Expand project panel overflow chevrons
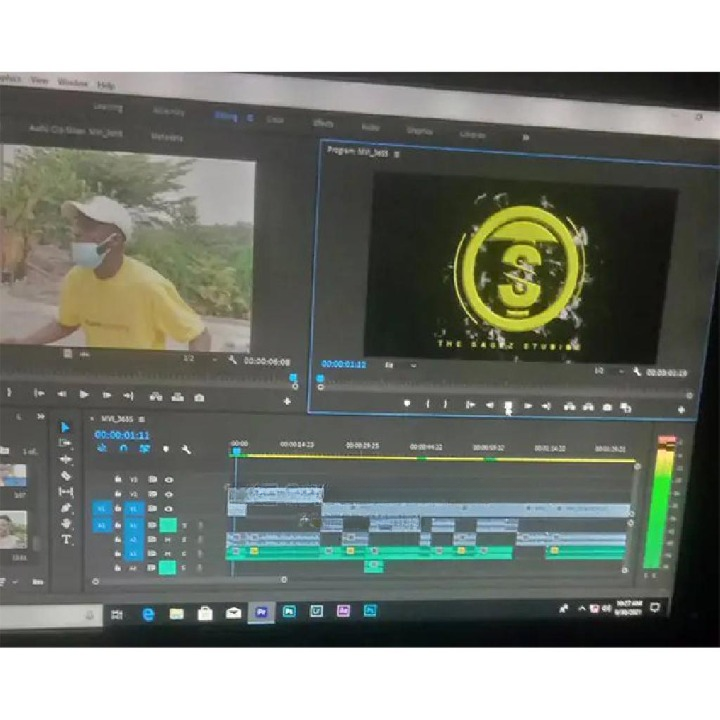Screen dimensions: 720x720 pyautogui.click(x=40, y=416)
